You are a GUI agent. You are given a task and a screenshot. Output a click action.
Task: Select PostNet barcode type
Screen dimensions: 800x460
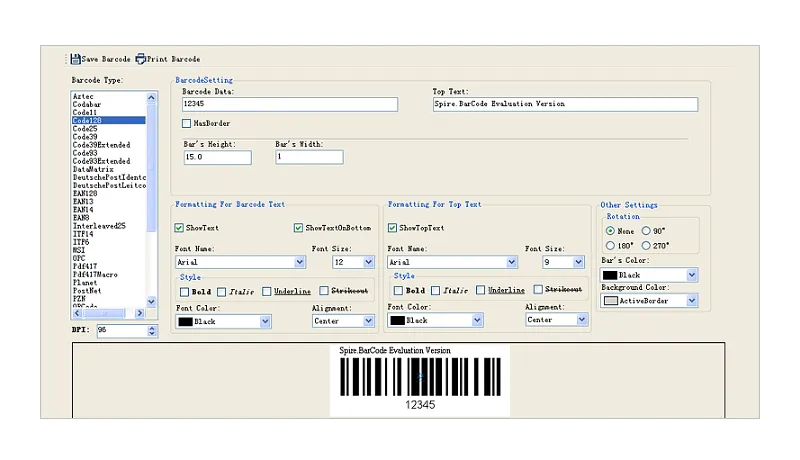tap(109, 291)
